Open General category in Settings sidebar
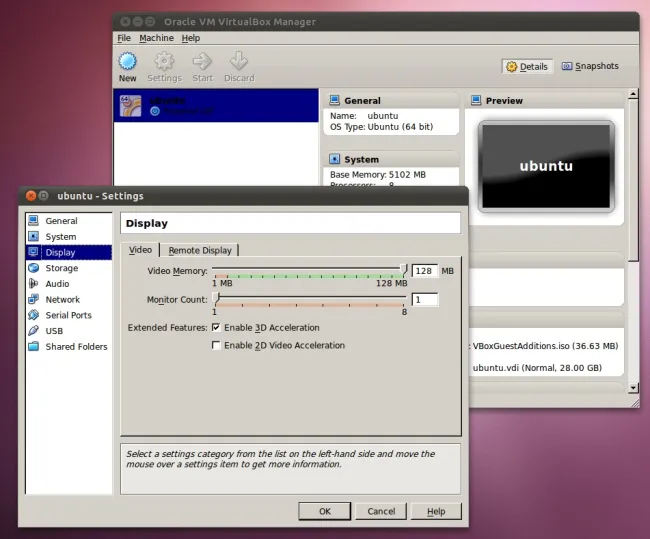This screenshot has width=650, height=539. [69, 221]
